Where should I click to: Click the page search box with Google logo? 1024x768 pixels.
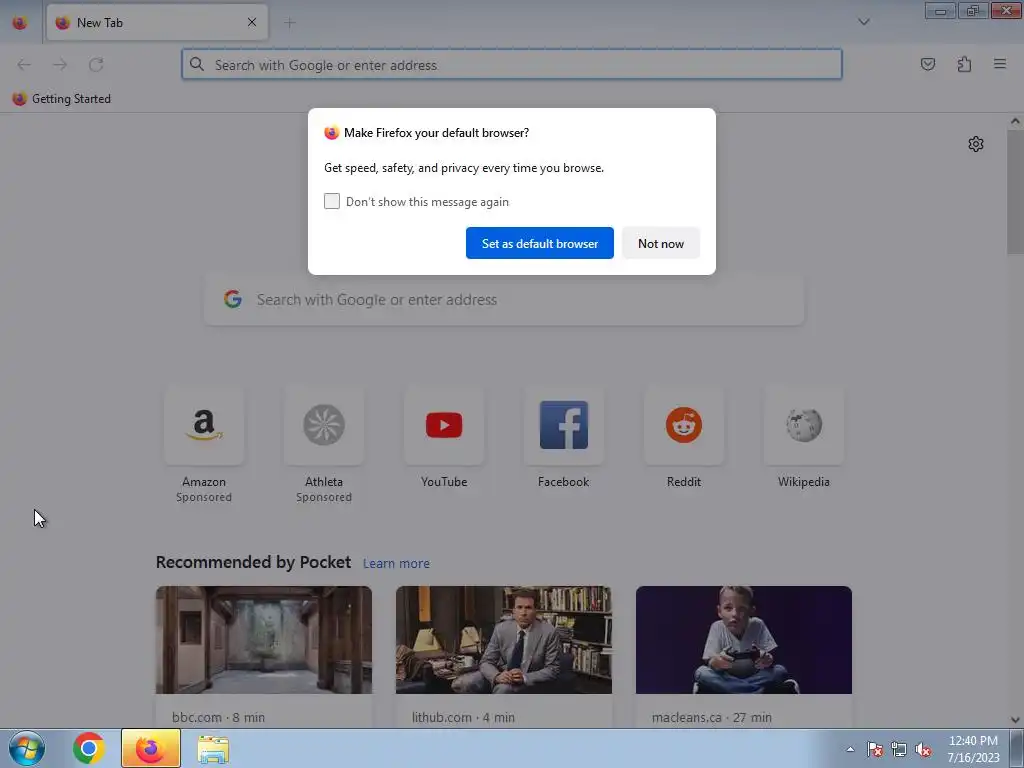pyautogui.click(x=504, y=300)
